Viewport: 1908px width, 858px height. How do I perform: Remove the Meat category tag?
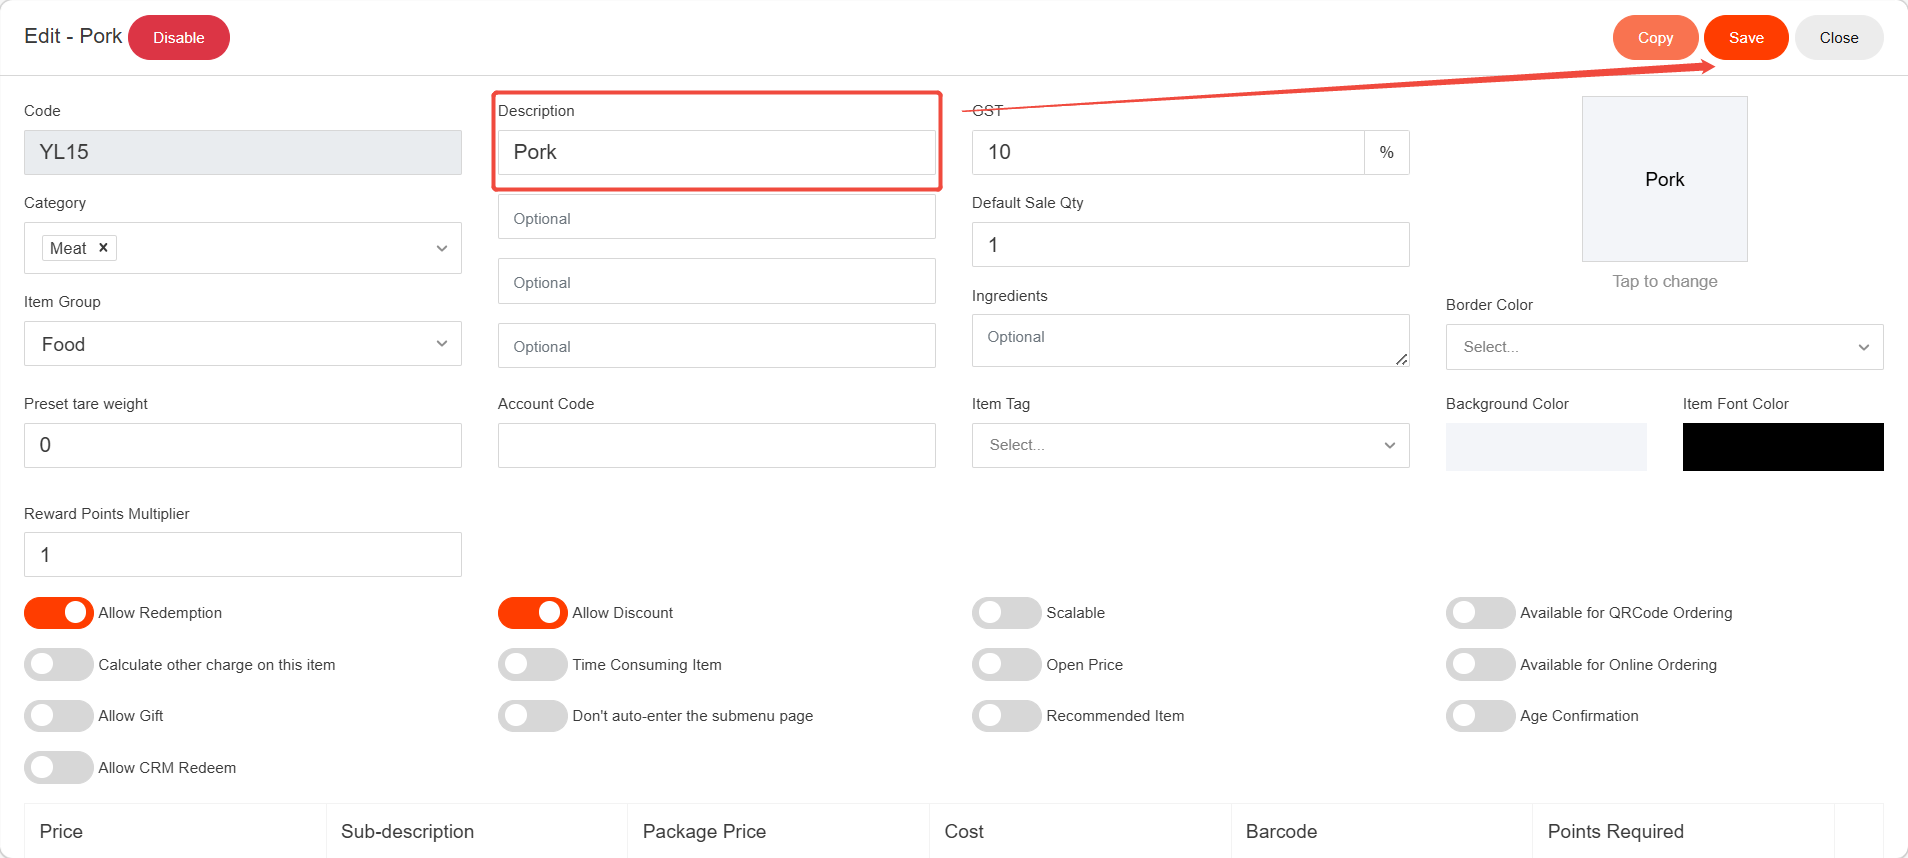(103, 248)
